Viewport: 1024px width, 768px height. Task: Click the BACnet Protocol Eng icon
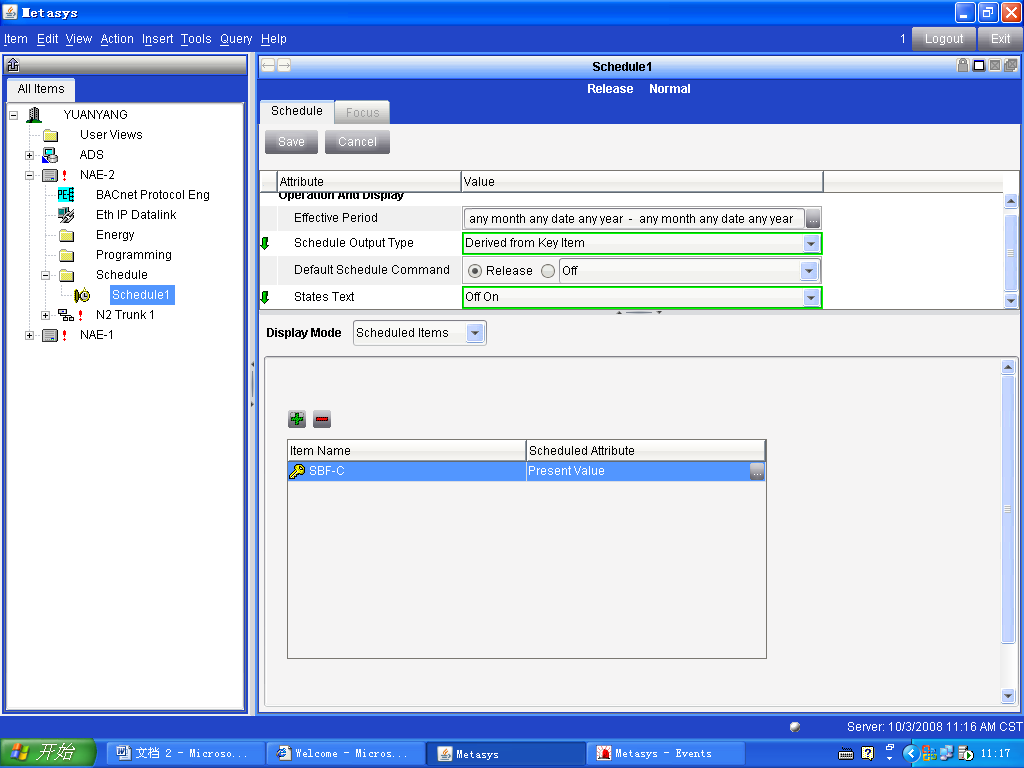coord(66,195)
